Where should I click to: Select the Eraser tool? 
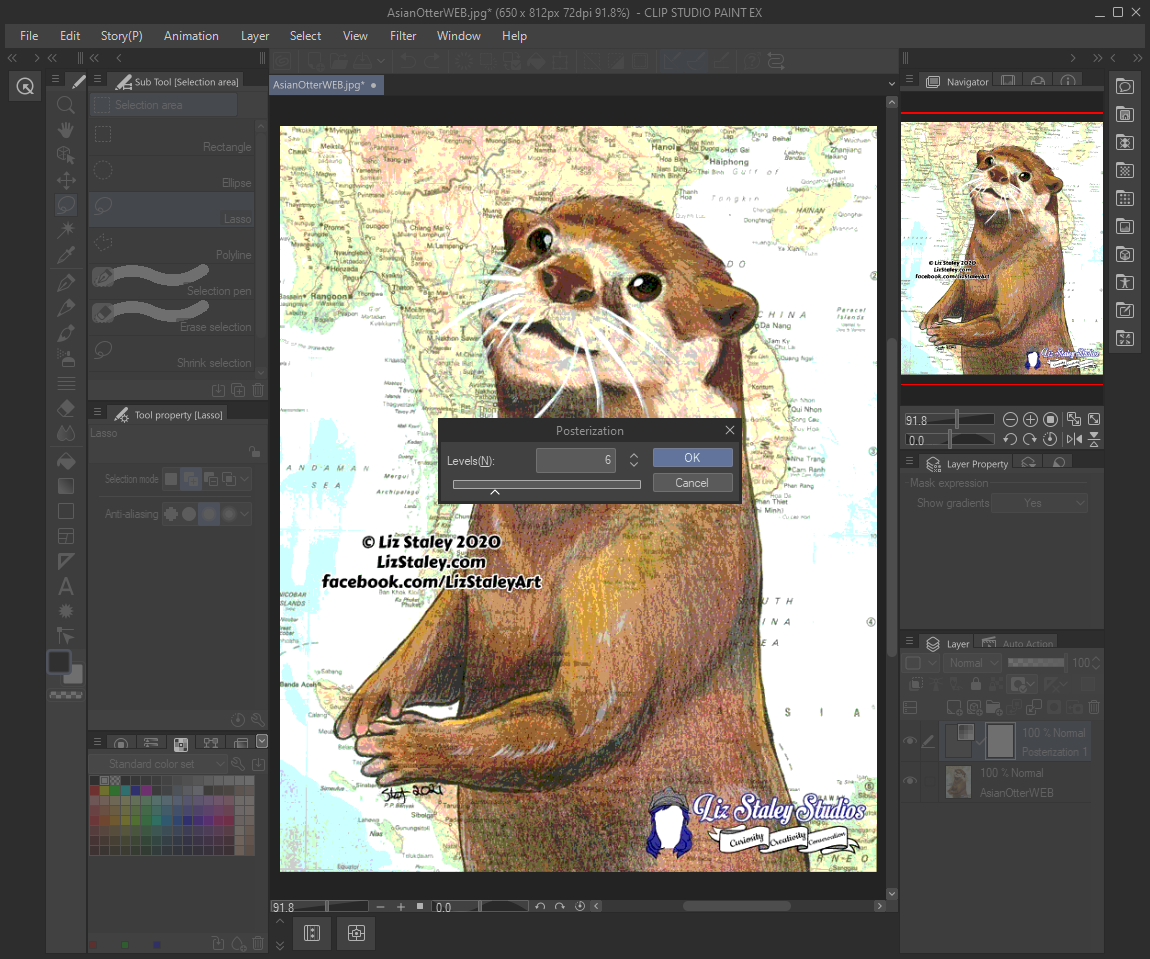(x=66, y=408)
